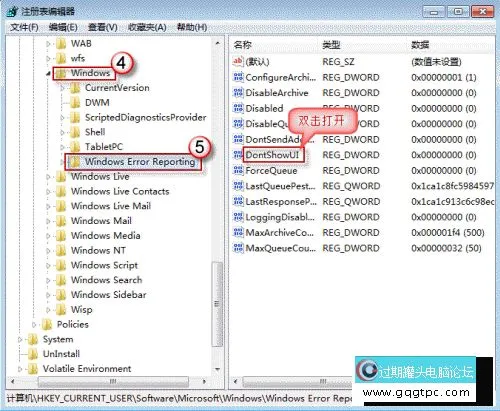This screenshot has height=411, width=500.
Task: Click the Windows Error Reporting folder icon
Action: [x=75, y=162]
